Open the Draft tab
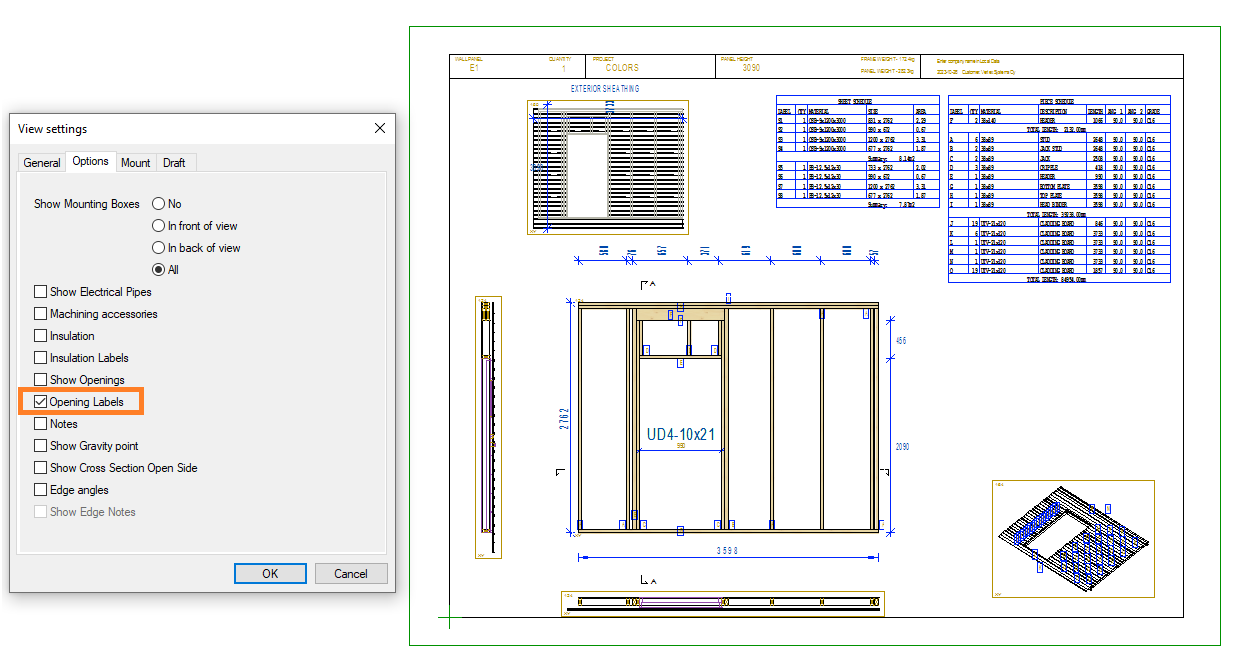 pyautogui.click(x=174, y=163)
